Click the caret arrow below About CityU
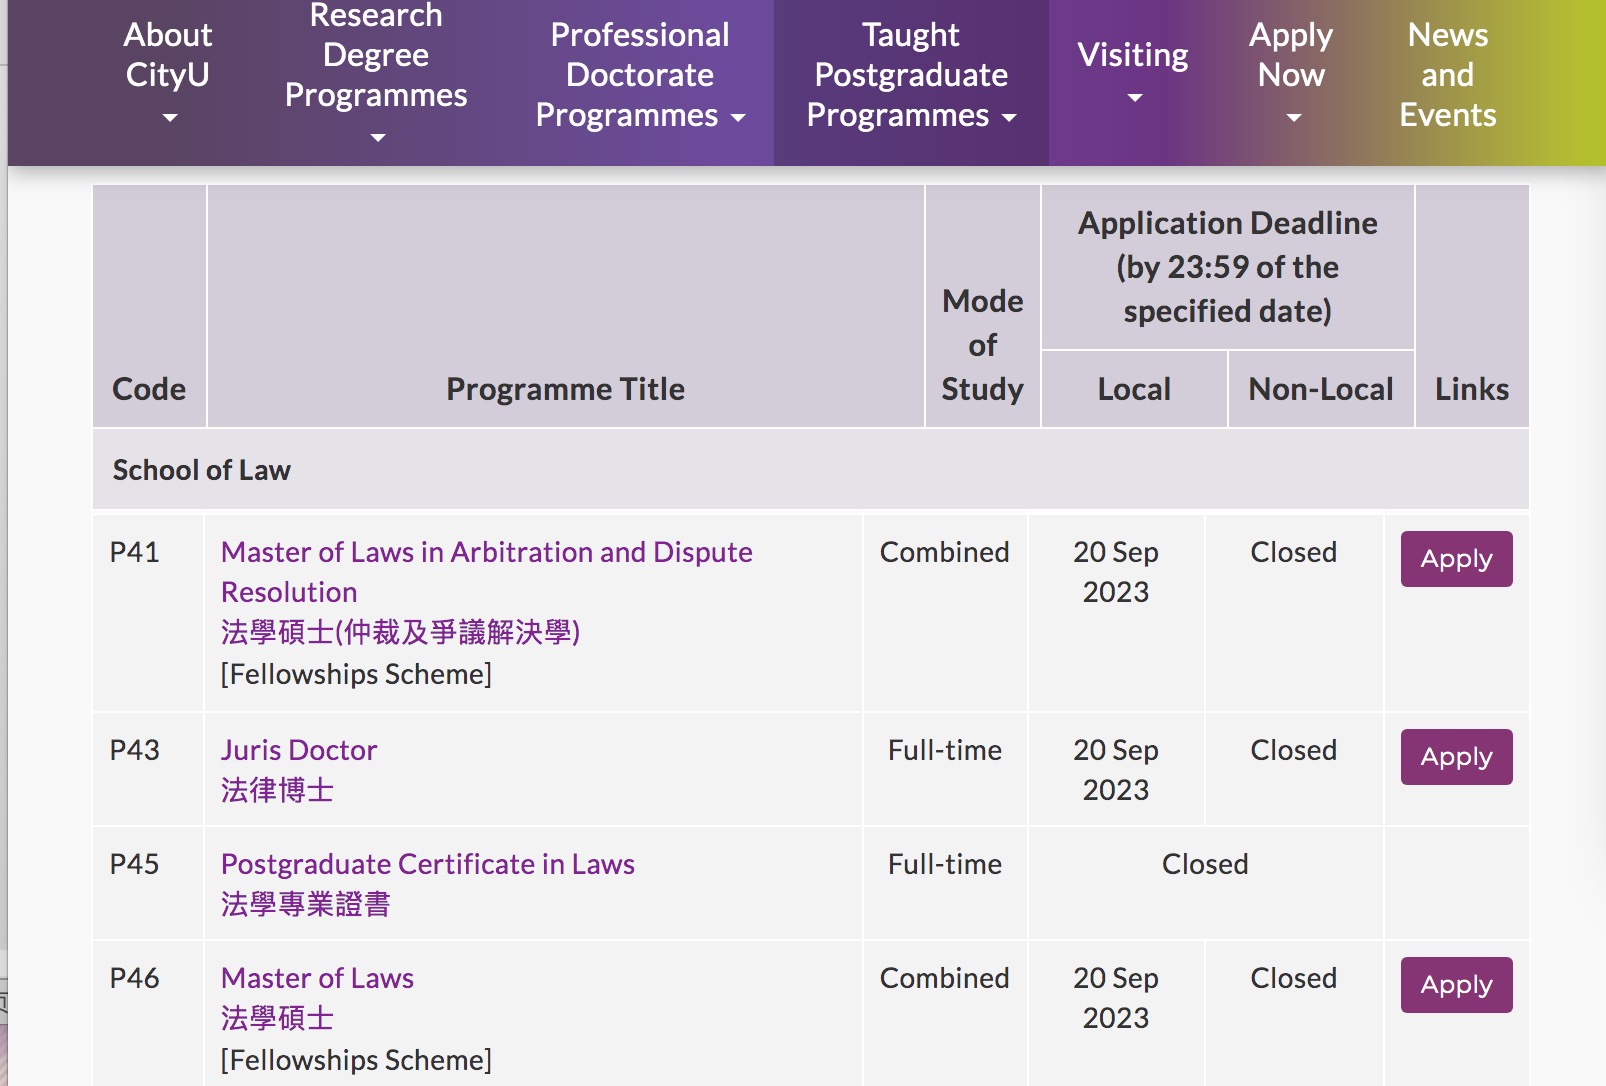1606x1086 pixels. (x=169, y=118)
